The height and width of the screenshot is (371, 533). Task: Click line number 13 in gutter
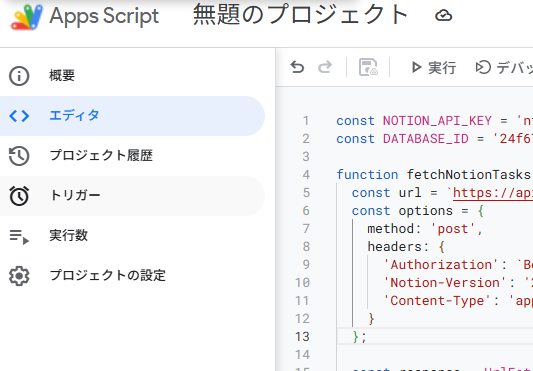click(302, 337)
